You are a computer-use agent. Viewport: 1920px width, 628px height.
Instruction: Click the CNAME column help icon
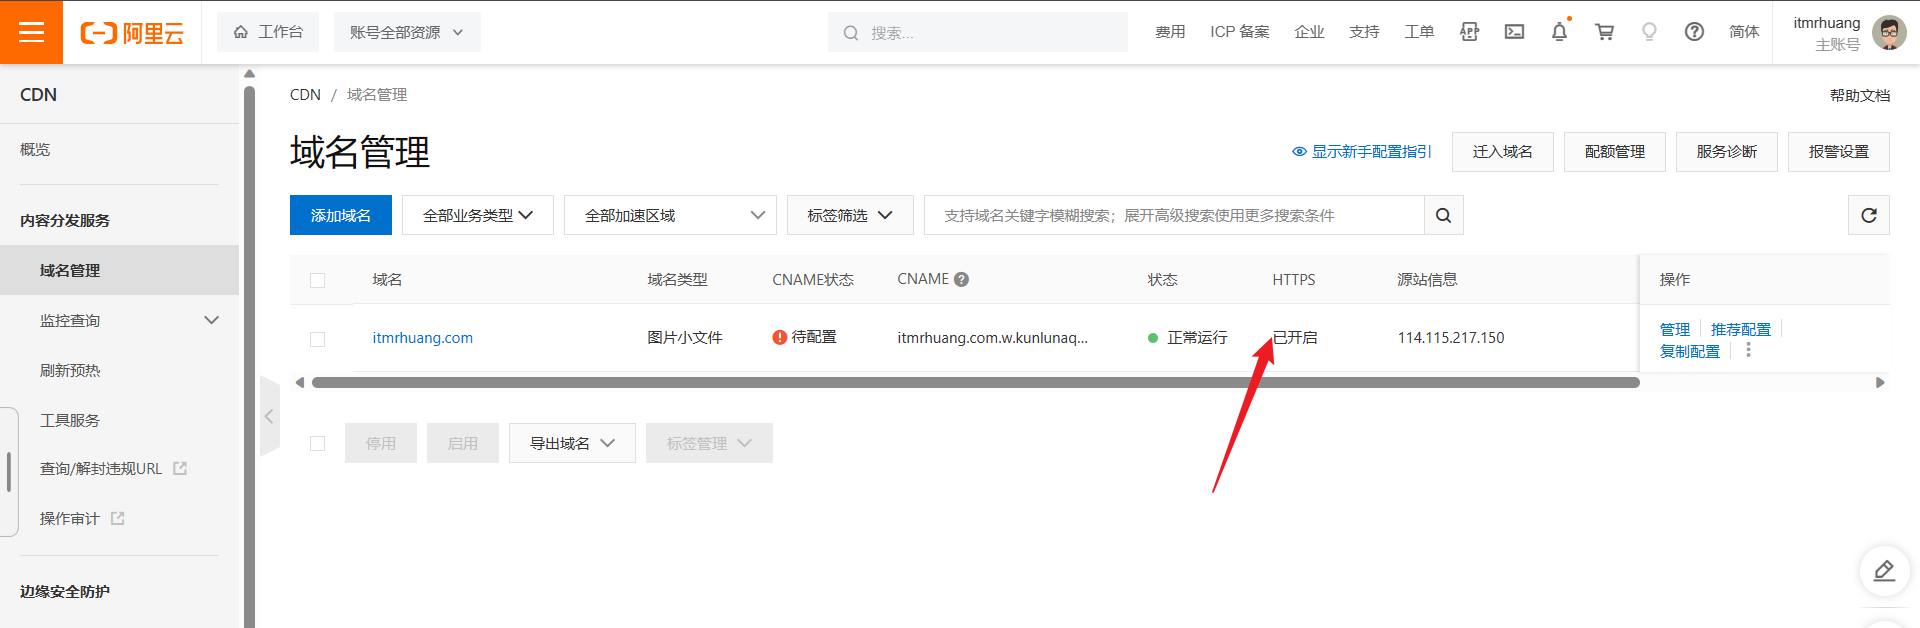tap(961, 279)
